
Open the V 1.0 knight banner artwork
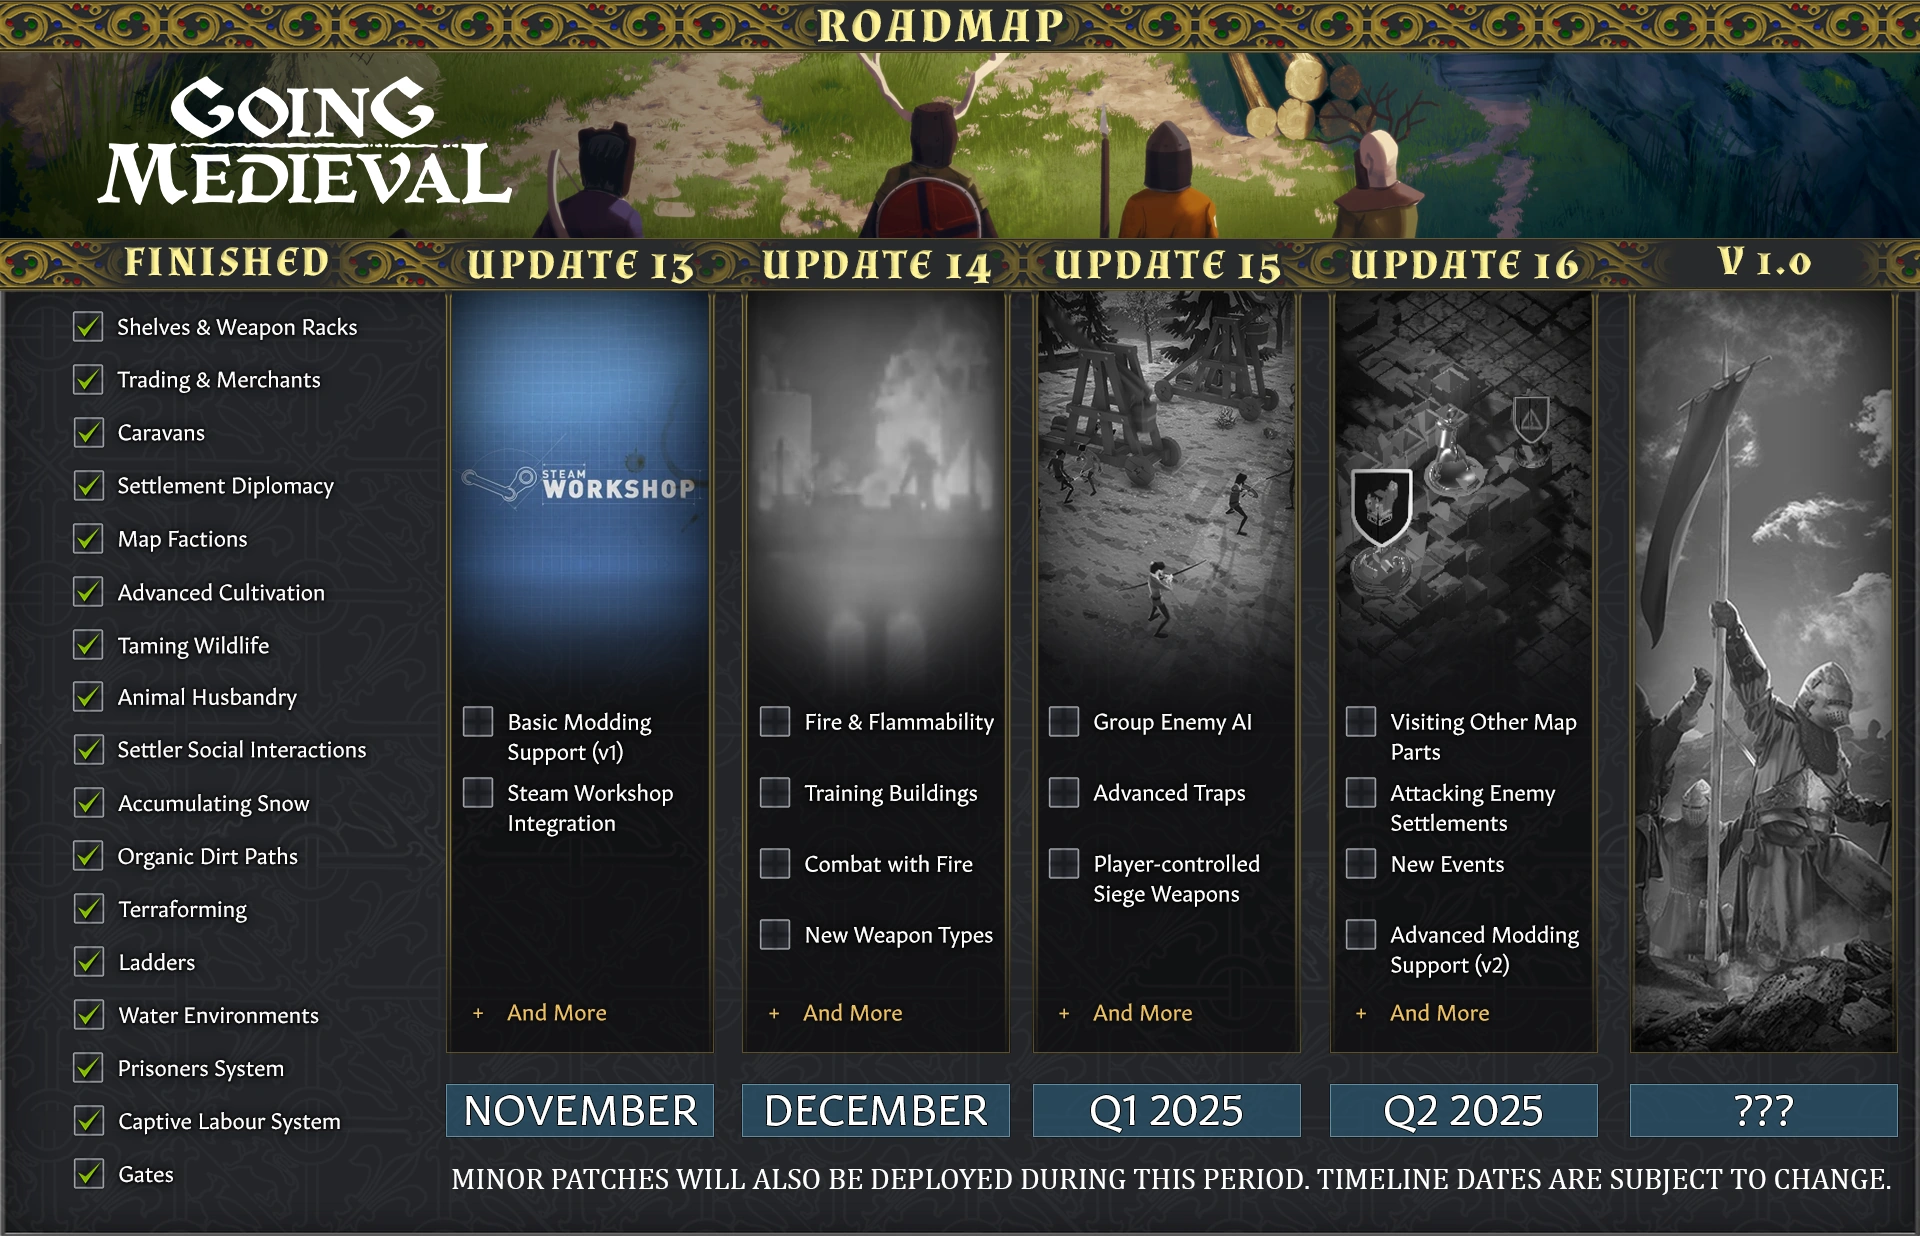point(1763,672)
